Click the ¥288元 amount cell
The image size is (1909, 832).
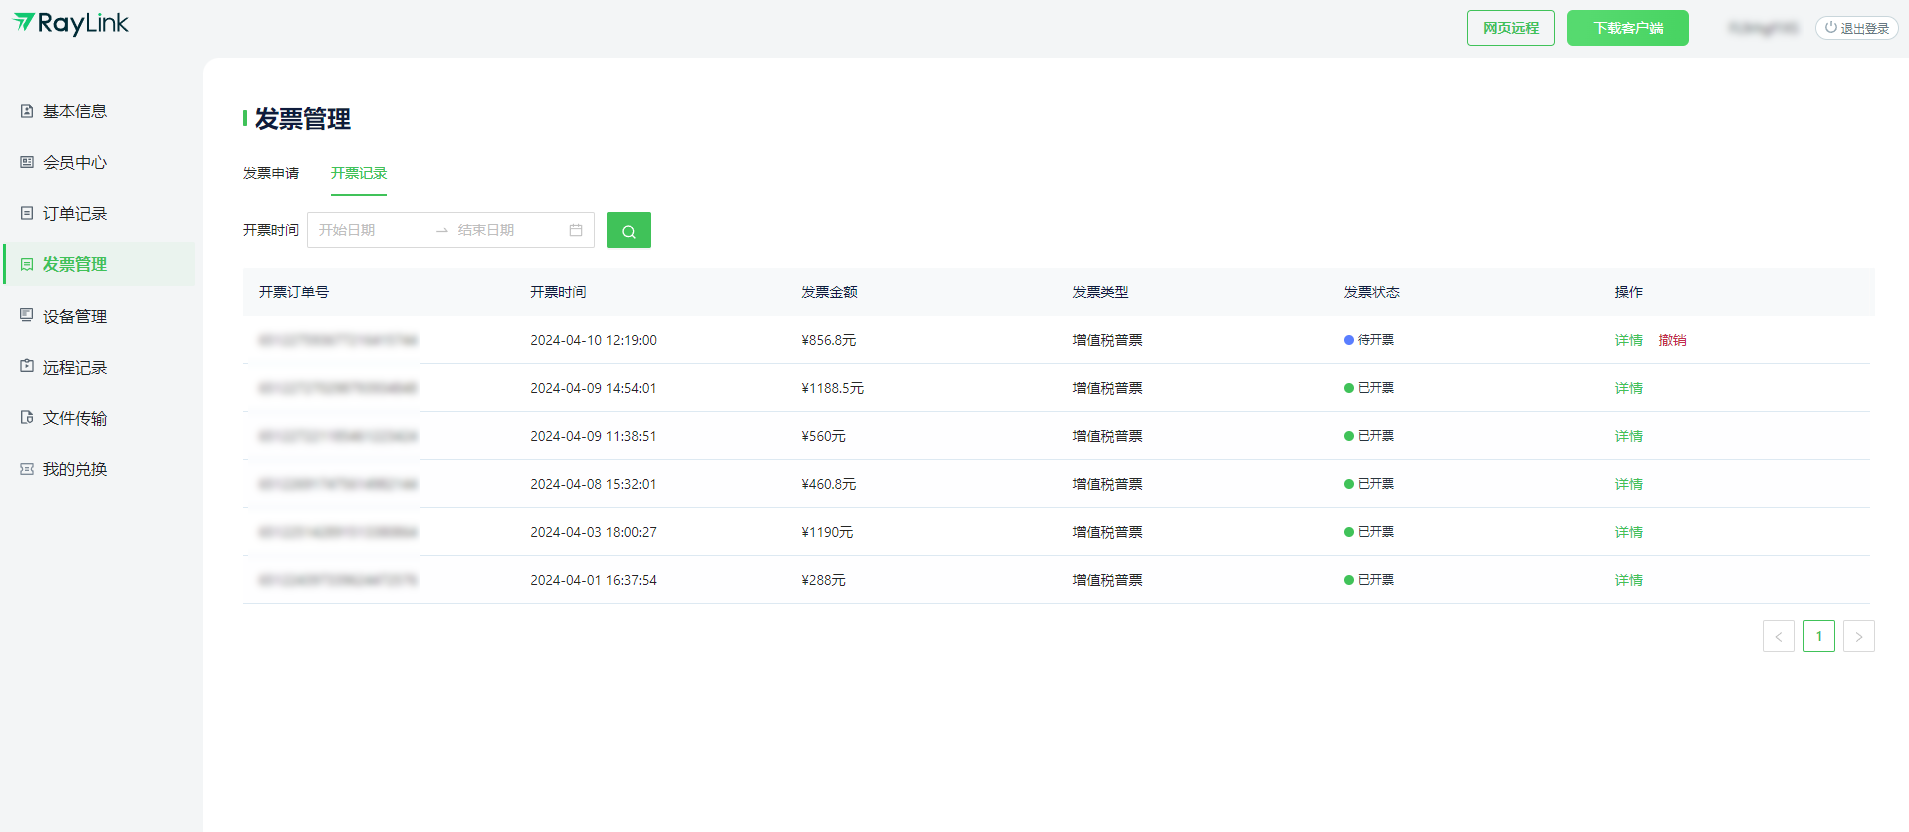coord(823,580)
